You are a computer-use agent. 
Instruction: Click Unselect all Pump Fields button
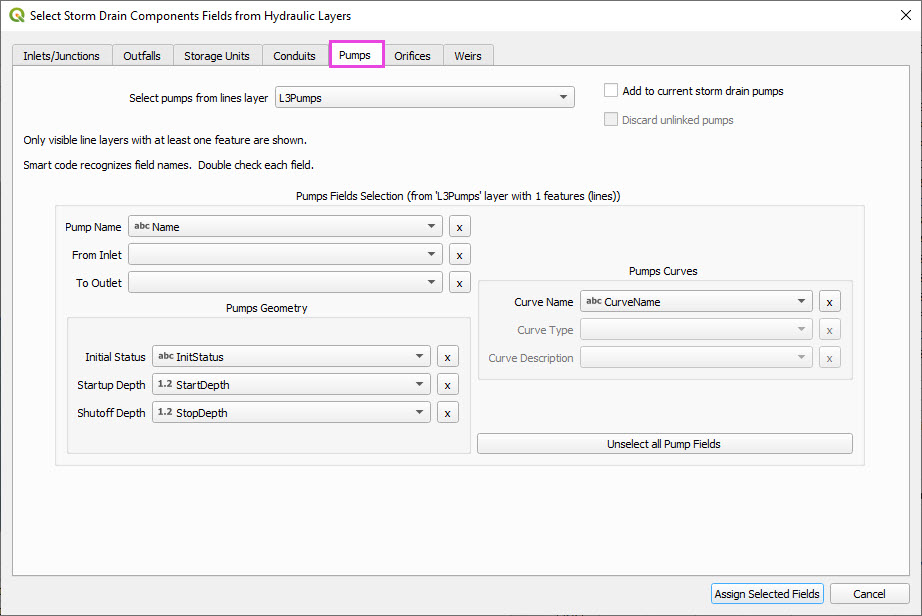pyautogui.click(x=664, y=444)
